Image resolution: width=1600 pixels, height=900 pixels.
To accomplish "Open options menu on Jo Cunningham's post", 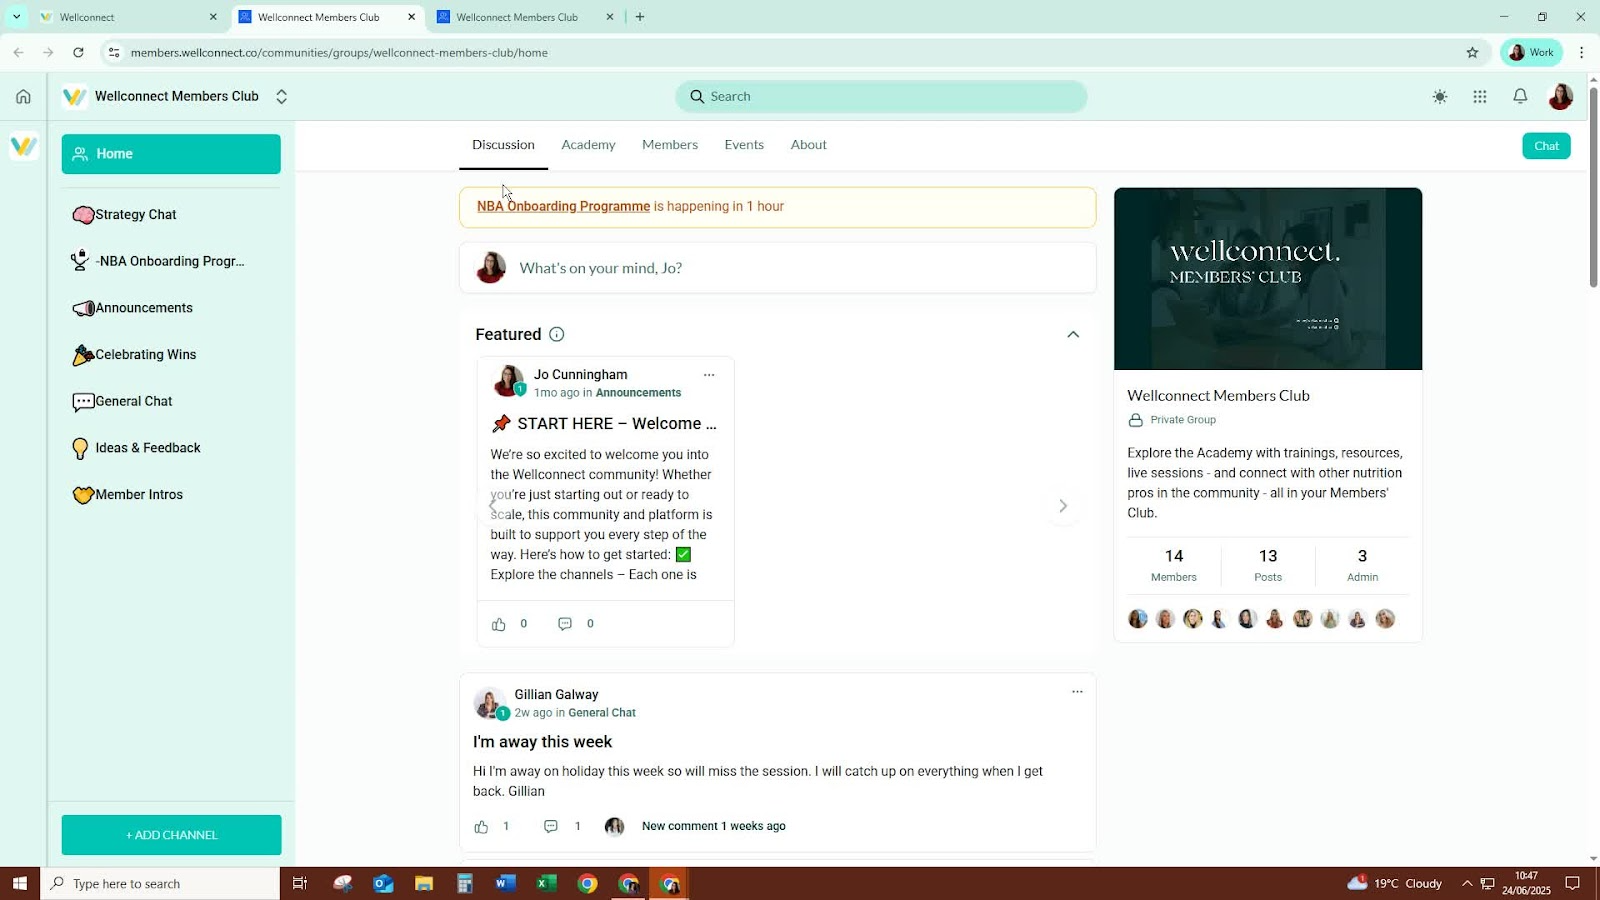I will click(x=709, y=375).
